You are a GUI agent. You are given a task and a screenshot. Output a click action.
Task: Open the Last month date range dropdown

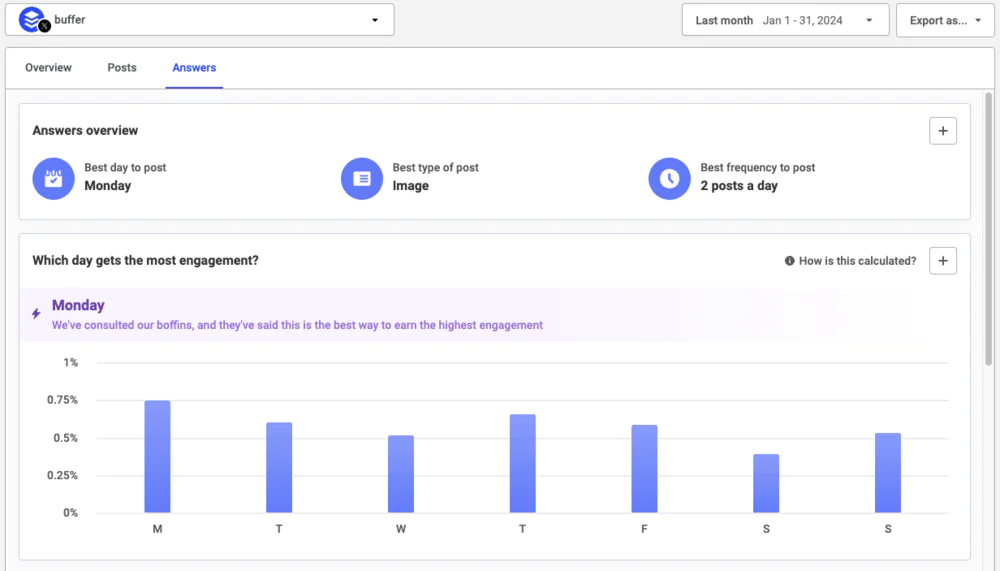pyautogui.click(x=785, y=20)
